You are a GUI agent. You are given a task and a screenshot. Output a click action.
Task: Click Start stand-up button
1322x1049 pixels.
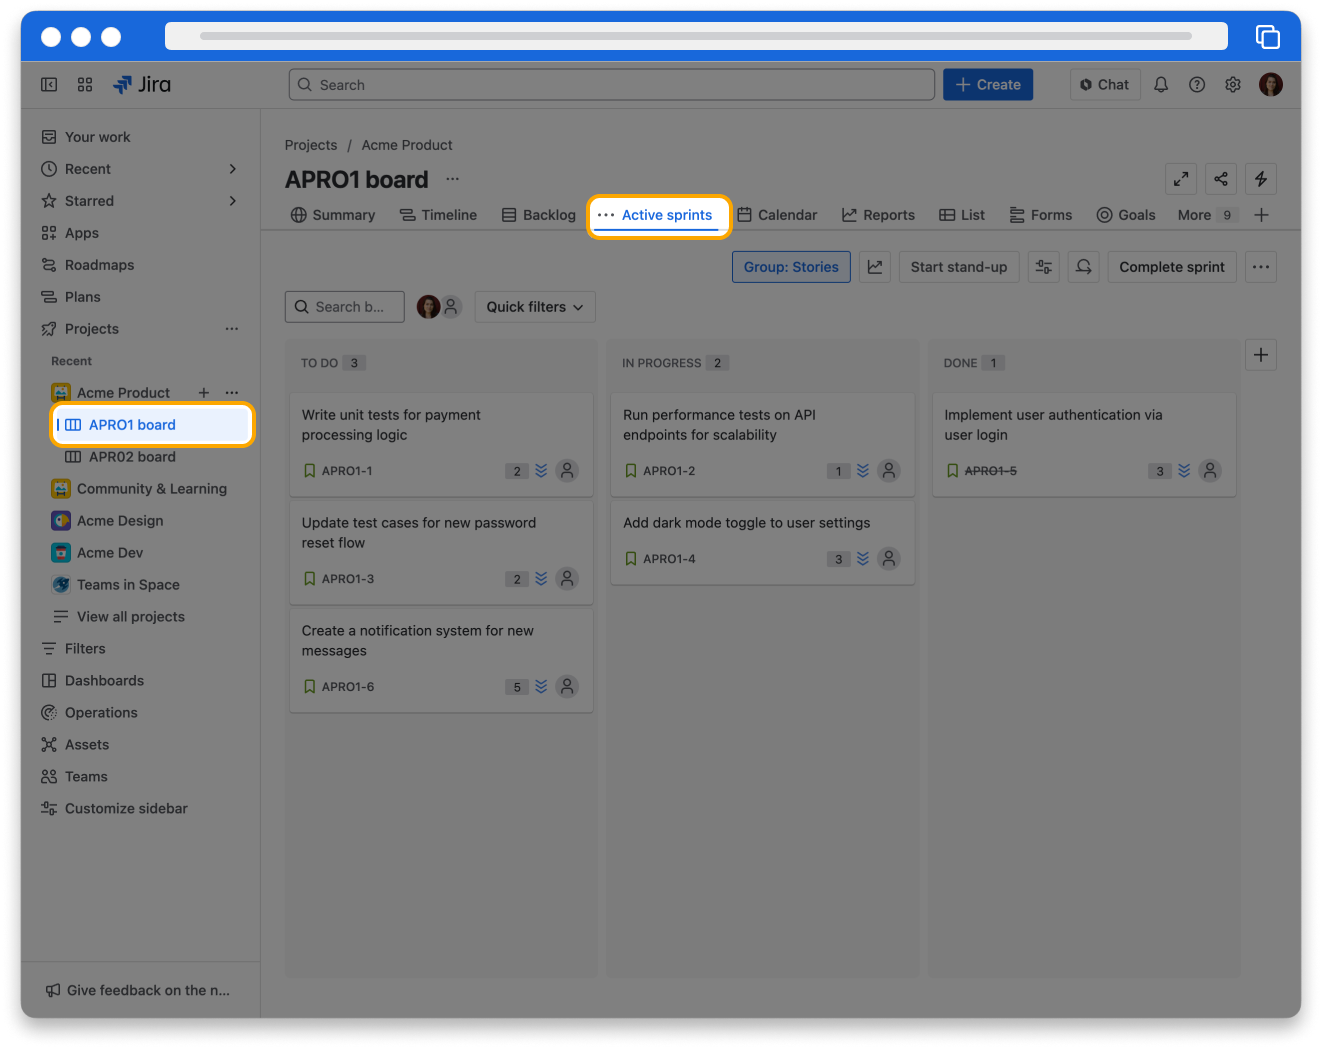tap(959, 267)
